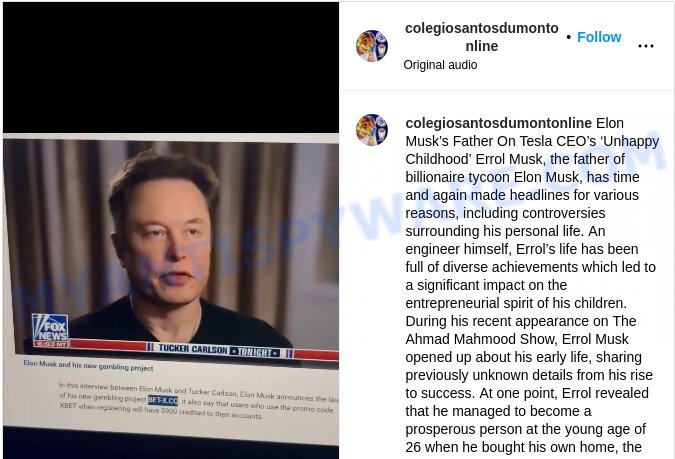
Task: Click the highlighted BET-X.CO text
Action: pos(163,400)
